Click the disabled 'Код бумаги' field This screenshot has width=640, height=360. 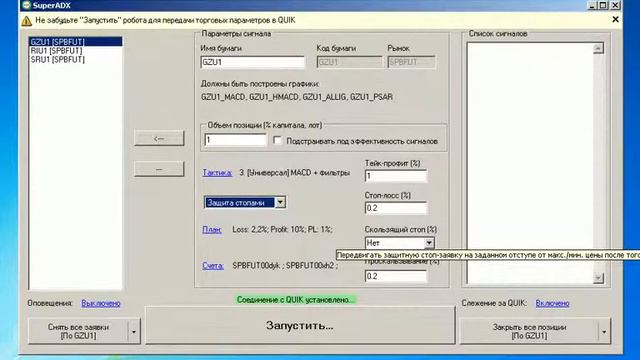point(349,62)
